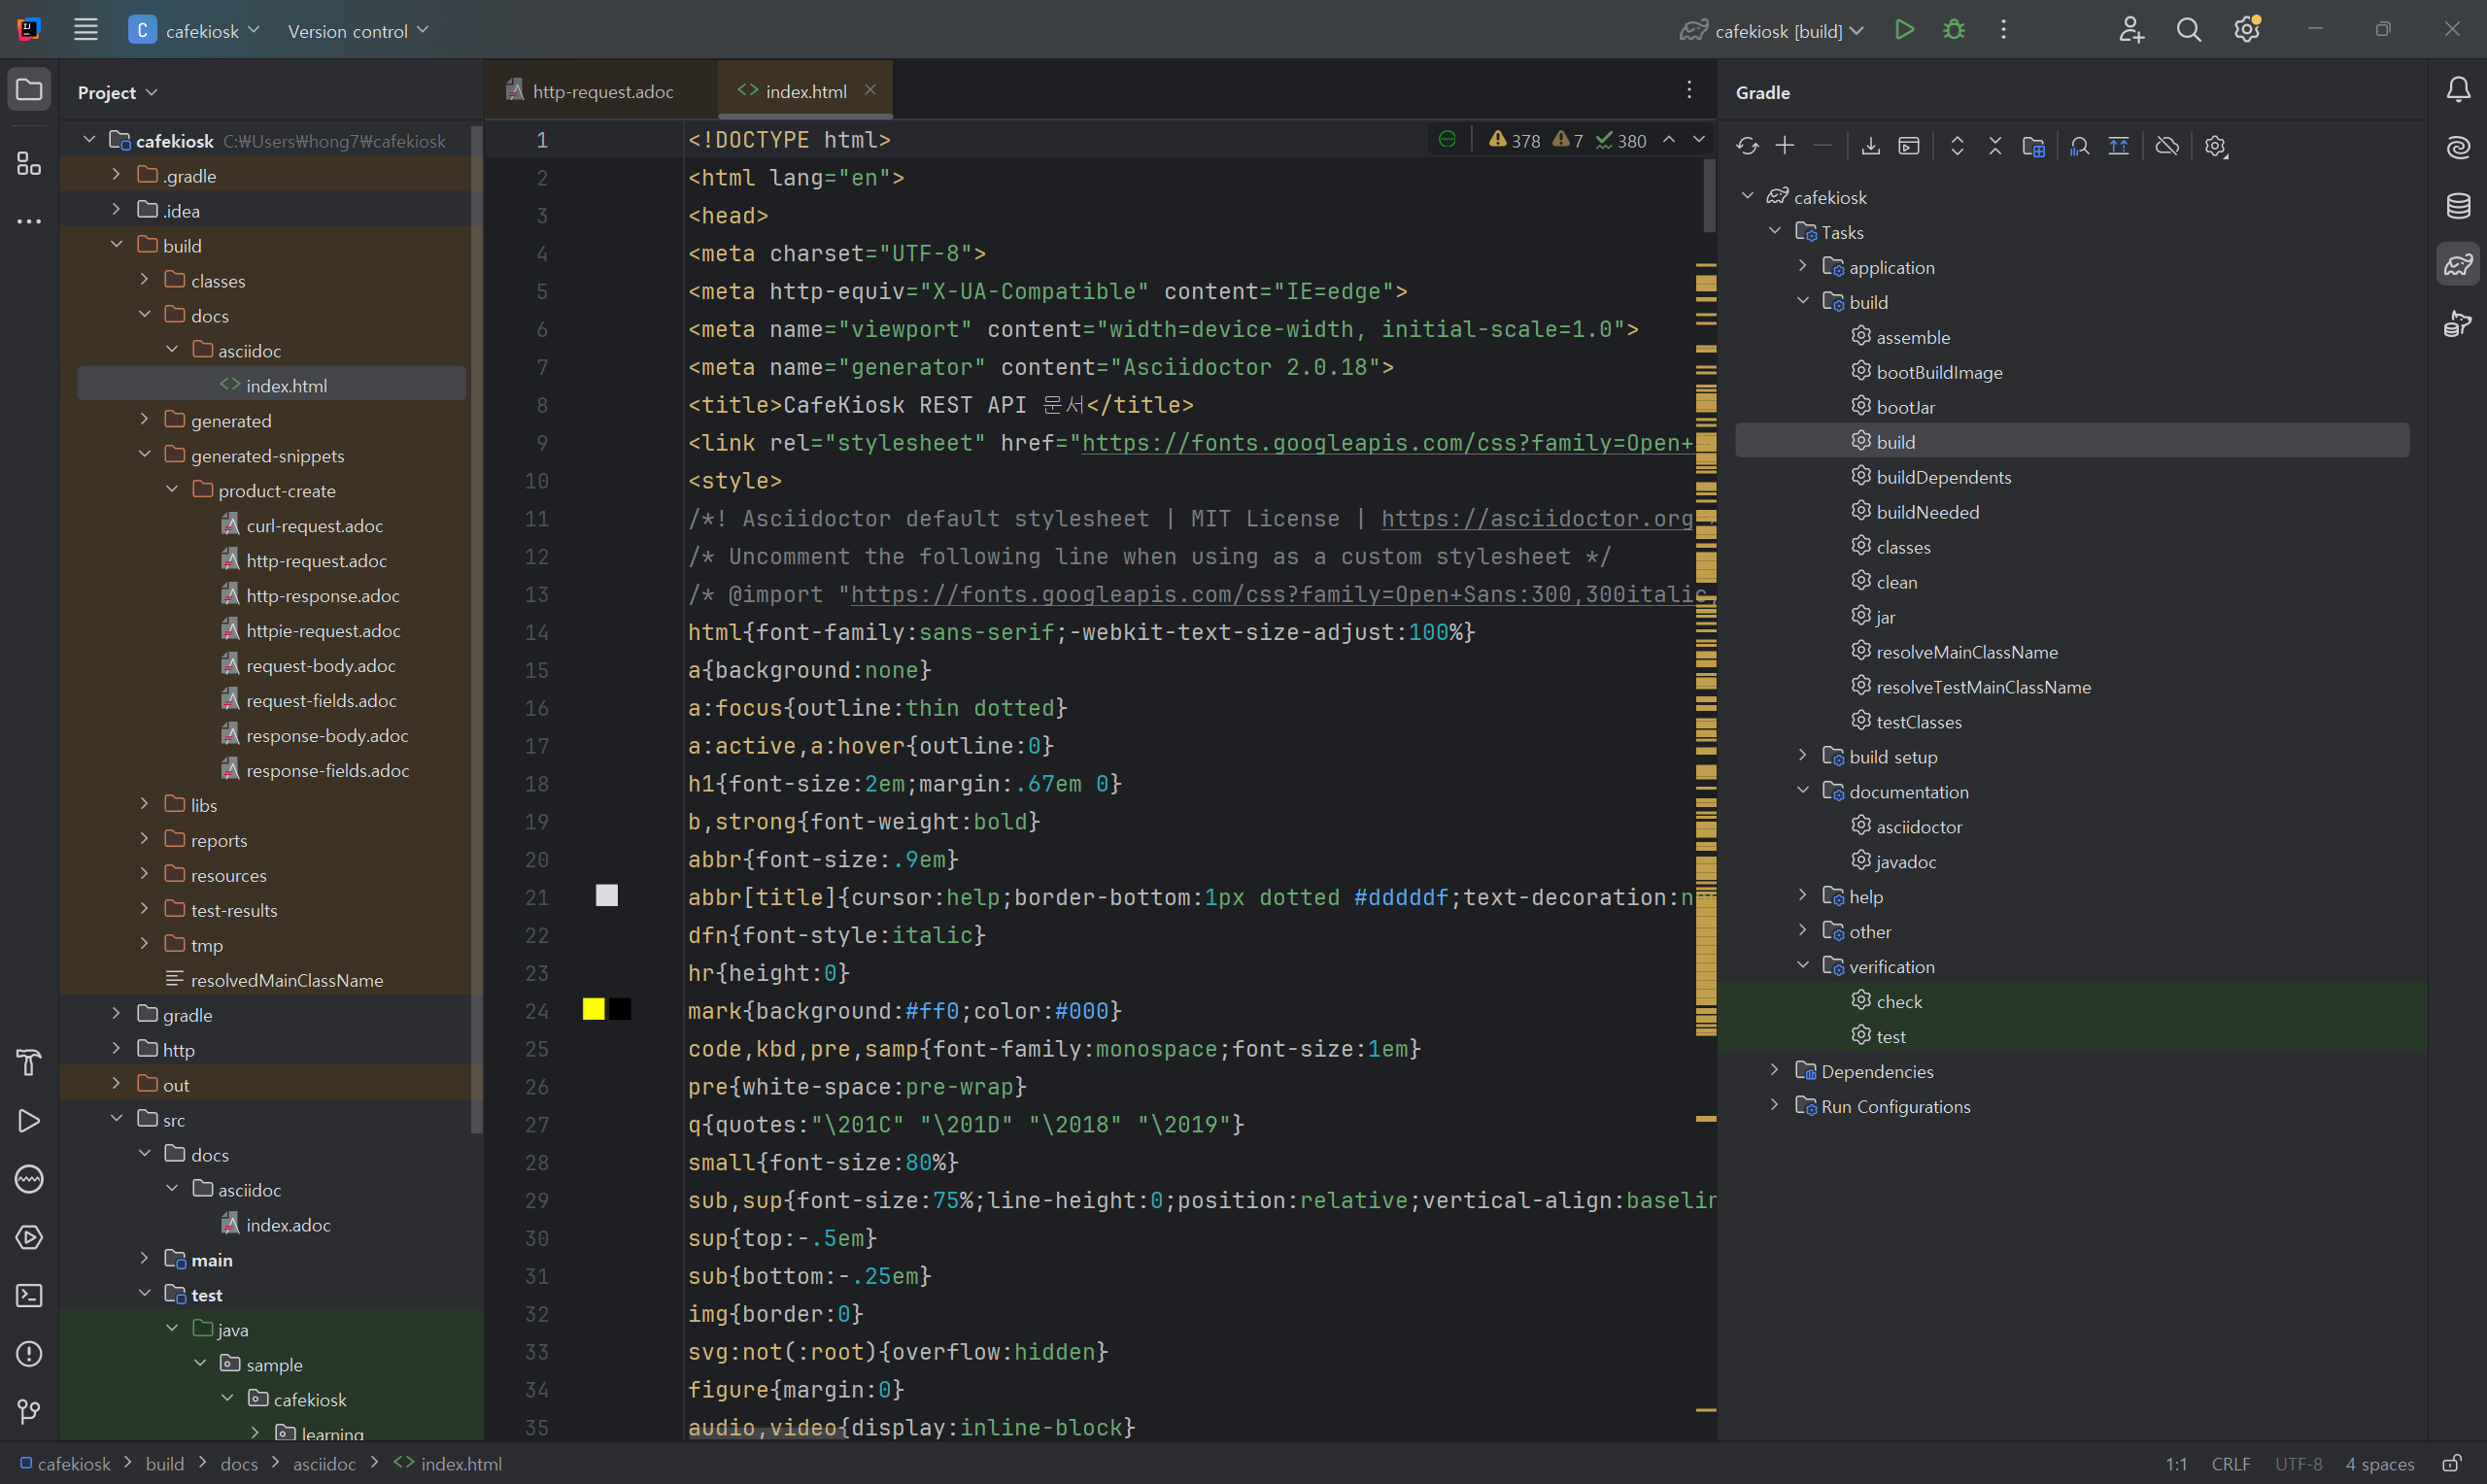Open Search Everywhere magnifier
The image size is (2487, 1484).
(2188, 30)
